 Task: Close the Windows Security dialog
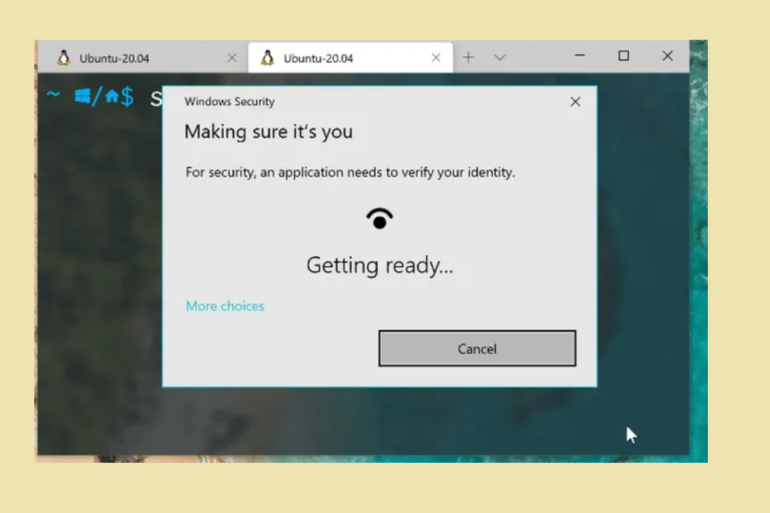tap(575, 102)
